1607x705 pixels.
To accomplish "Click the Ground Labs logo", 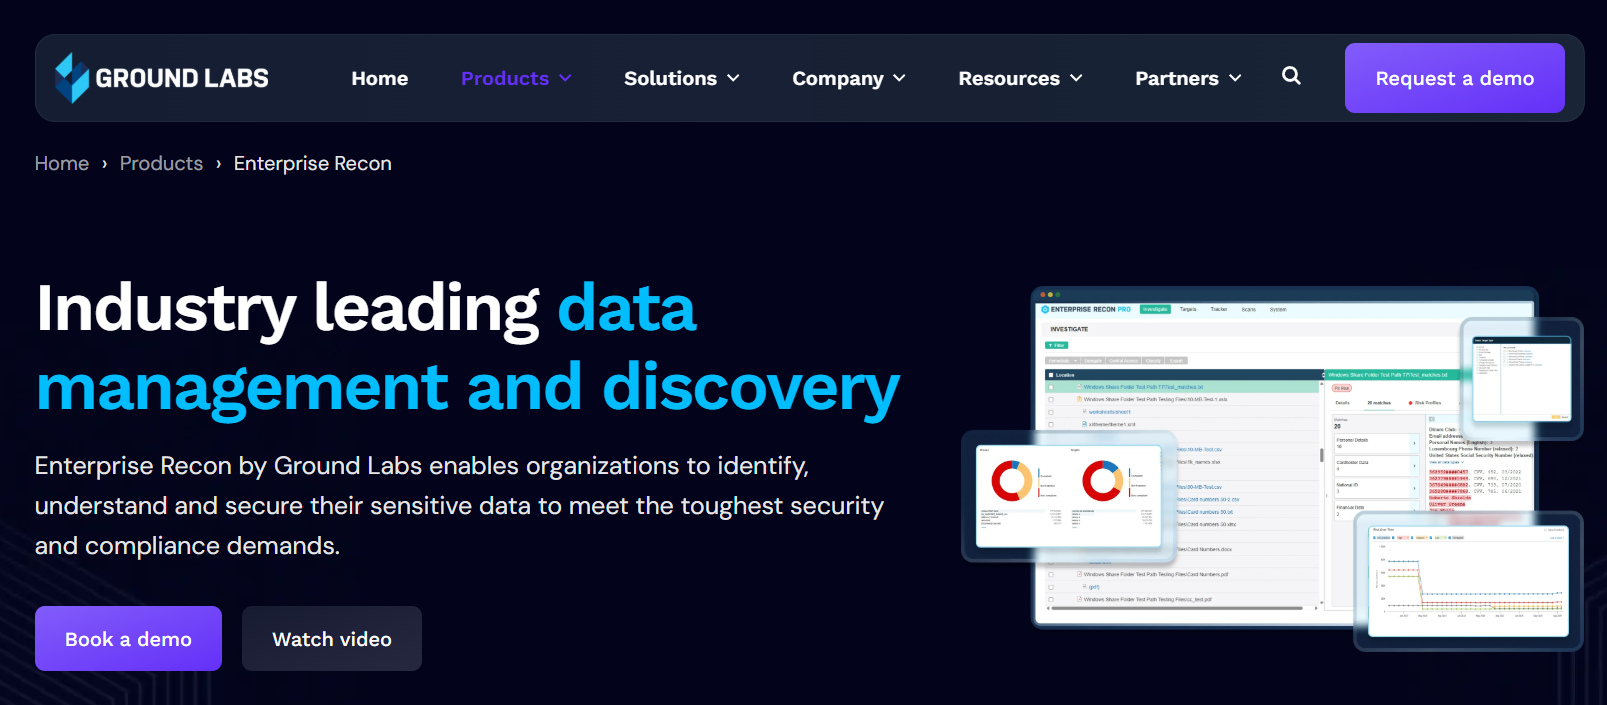I will click(x=162, y=78).
